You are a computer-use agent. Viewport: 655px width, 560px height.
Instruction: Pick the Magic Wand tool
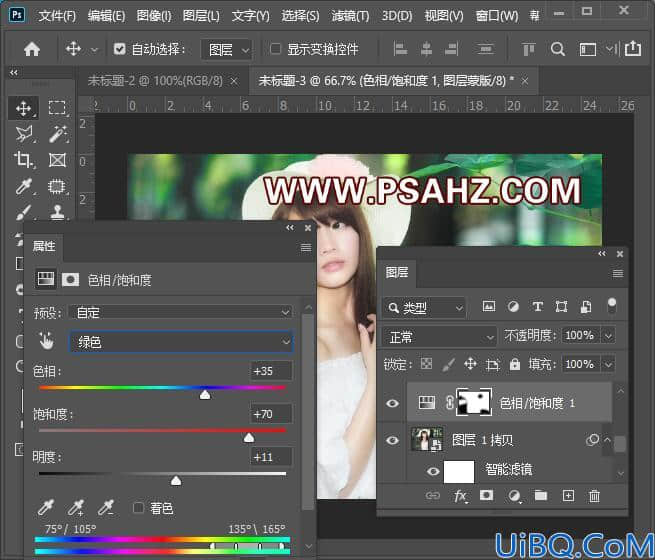(x=58, y=134)
